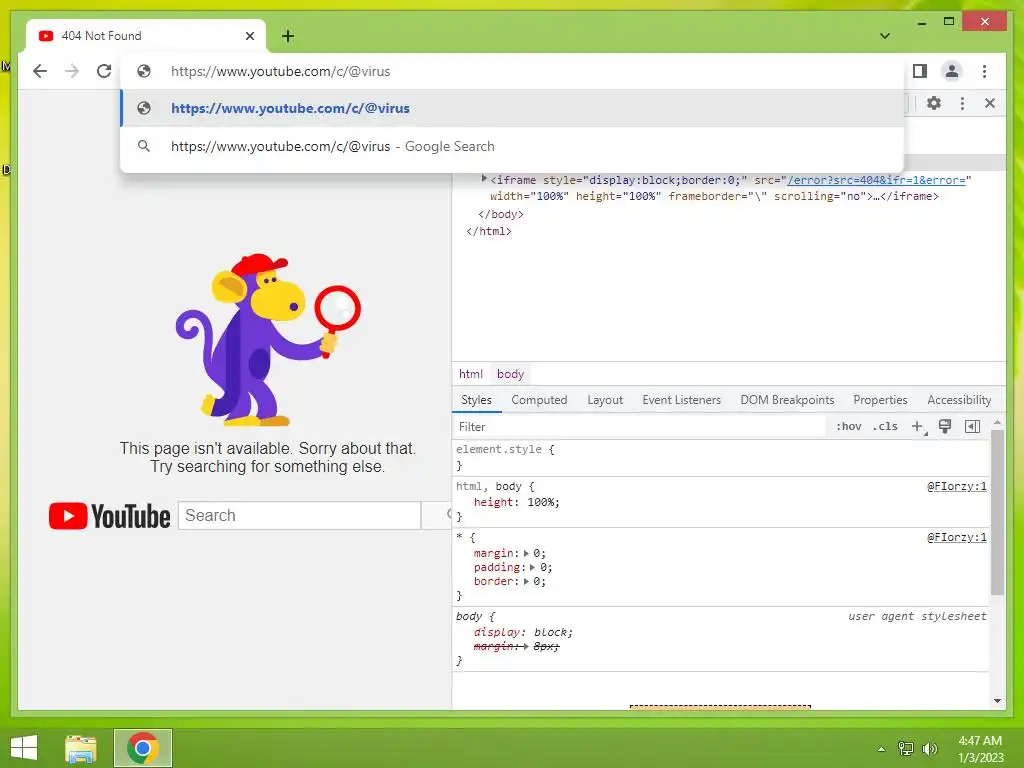The height and width of the screenshot is (768, 1024).
Task: Toggle the browser side panel icon
Action: (x=920, y=71)
